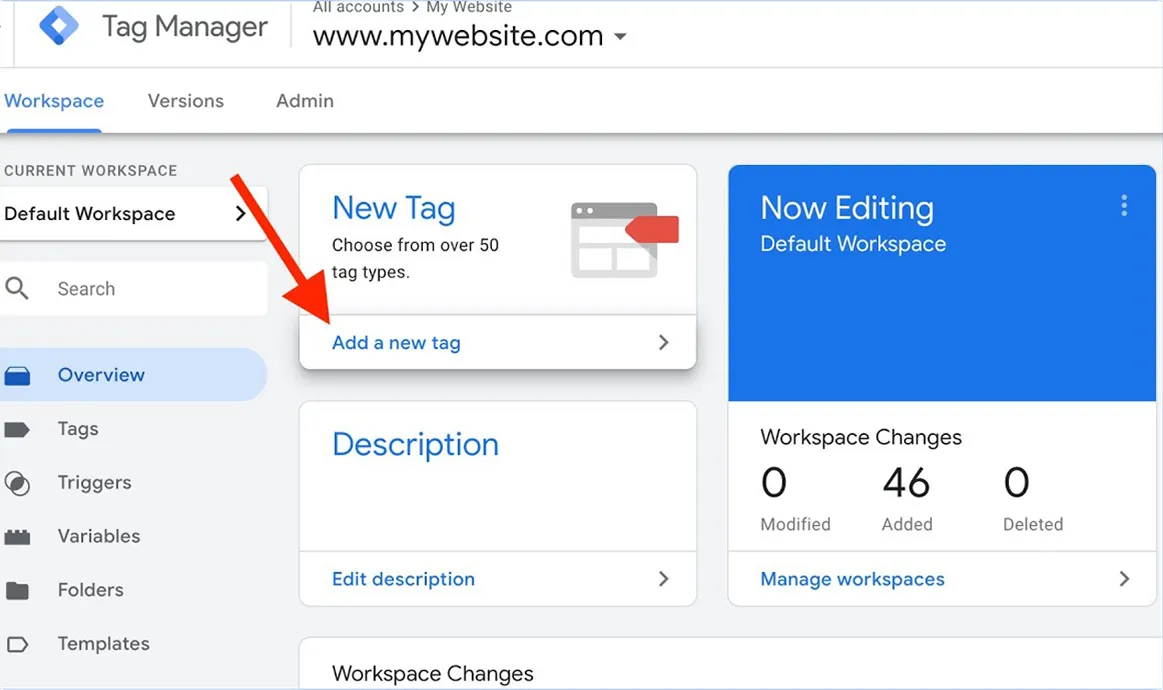Expand the Default Workspace selector
This screenshot has width=1163, height=690.
click(x=134, y=214)
